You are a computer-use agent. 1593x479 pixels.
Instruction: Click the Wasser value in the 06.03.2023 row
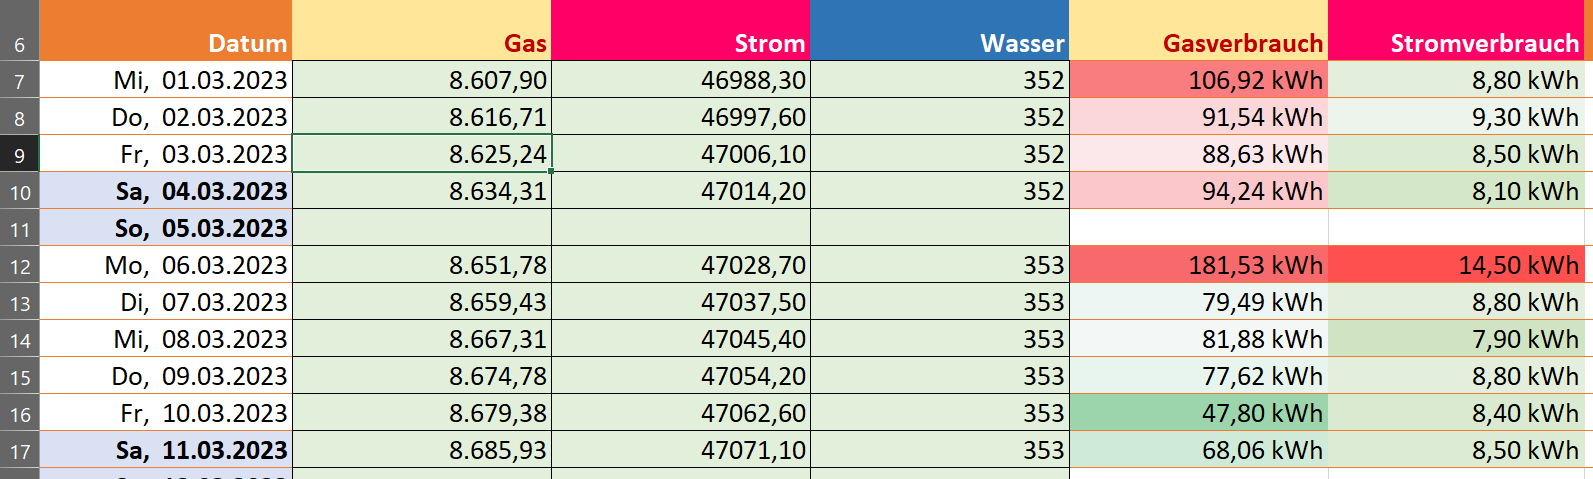(x=939, y=265)
